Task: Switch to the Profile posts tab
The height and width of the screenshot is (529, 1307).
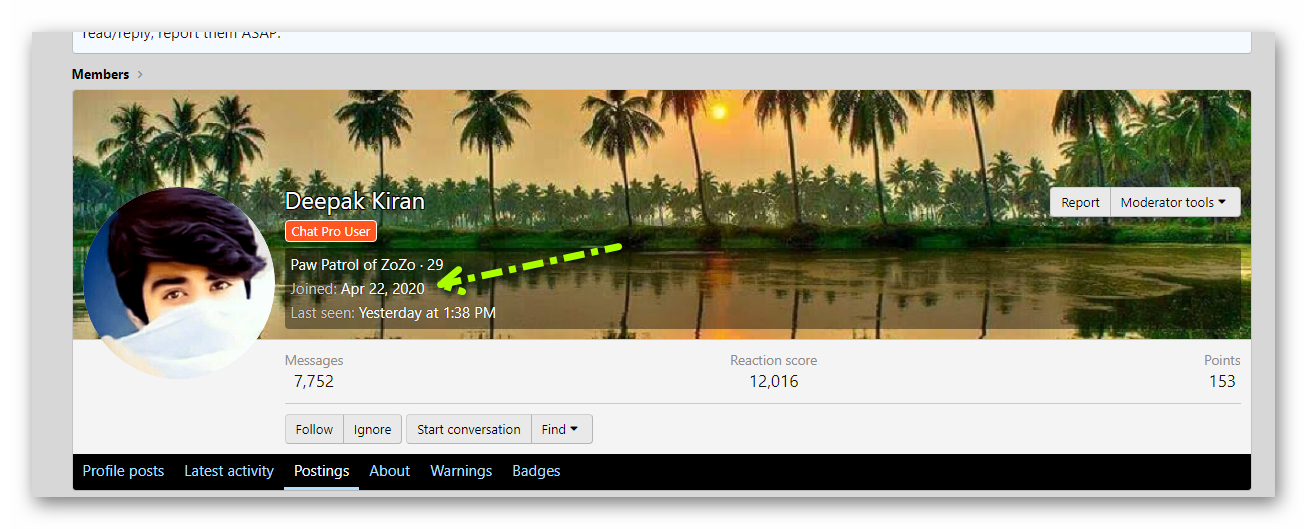Action: (x=123, y=471)
